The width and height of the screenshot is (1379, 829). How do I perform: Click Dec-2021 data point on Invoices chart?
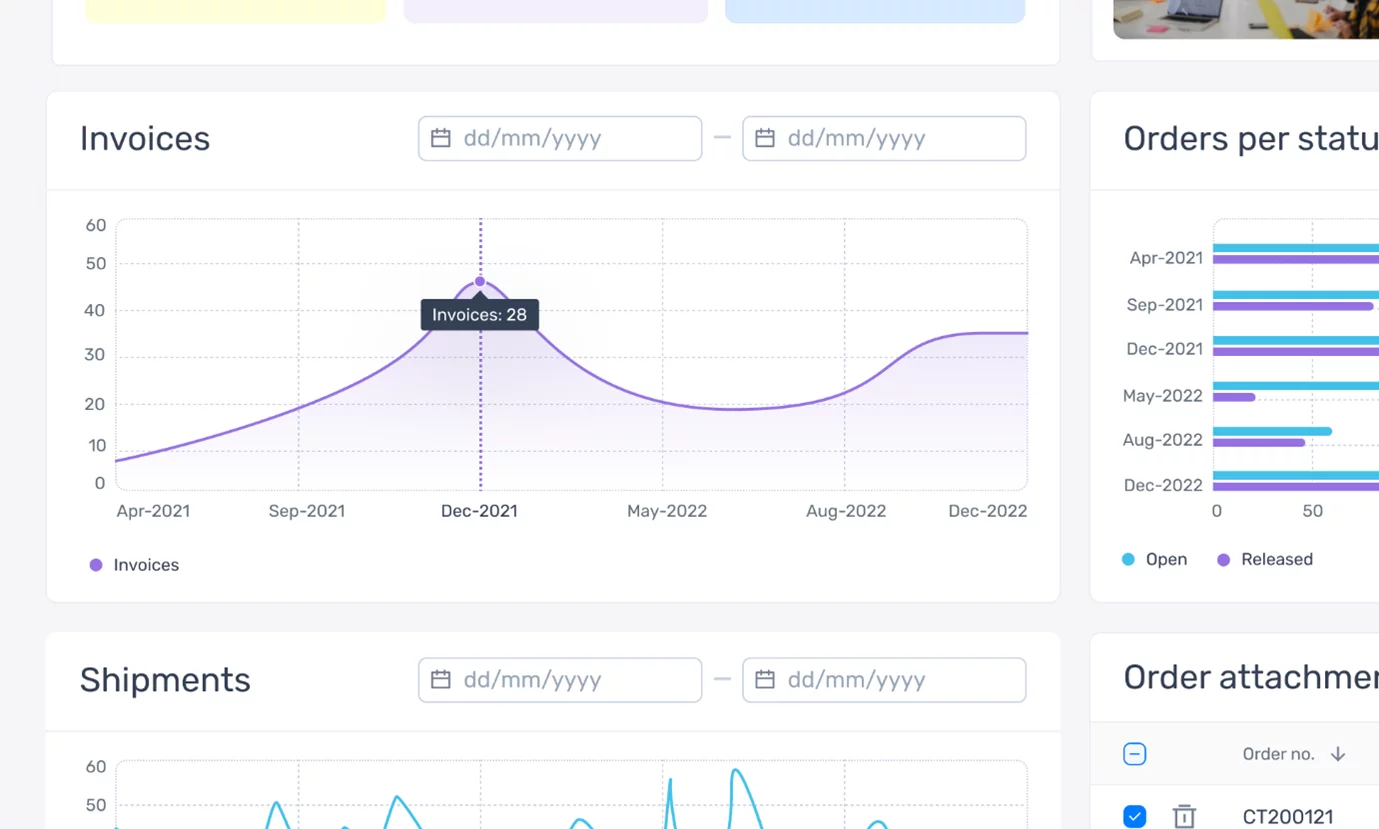[480, 282]
